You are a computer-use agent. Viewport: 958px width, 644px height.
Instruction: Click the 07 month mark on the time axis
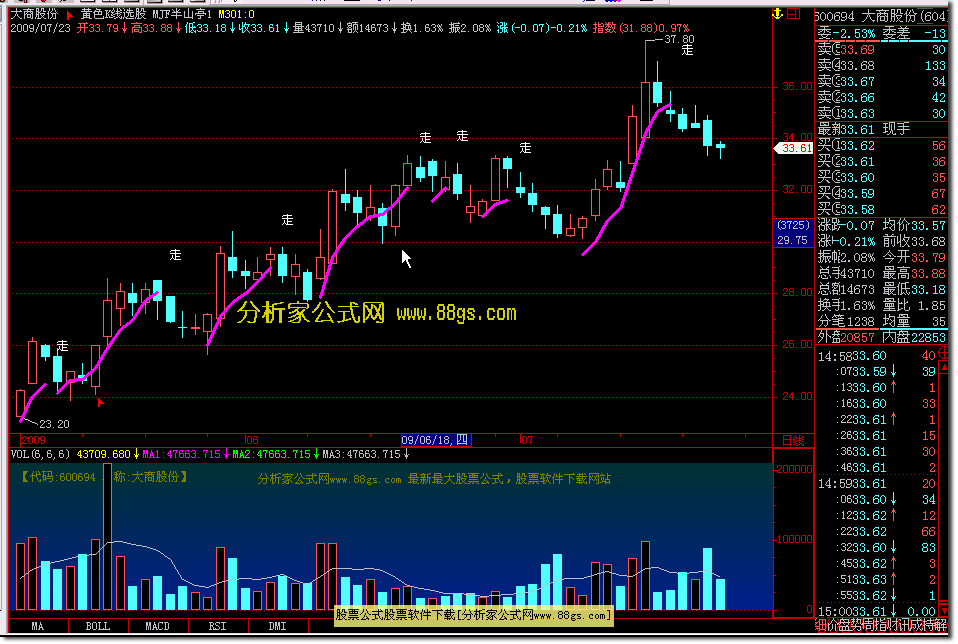point(526,440)
